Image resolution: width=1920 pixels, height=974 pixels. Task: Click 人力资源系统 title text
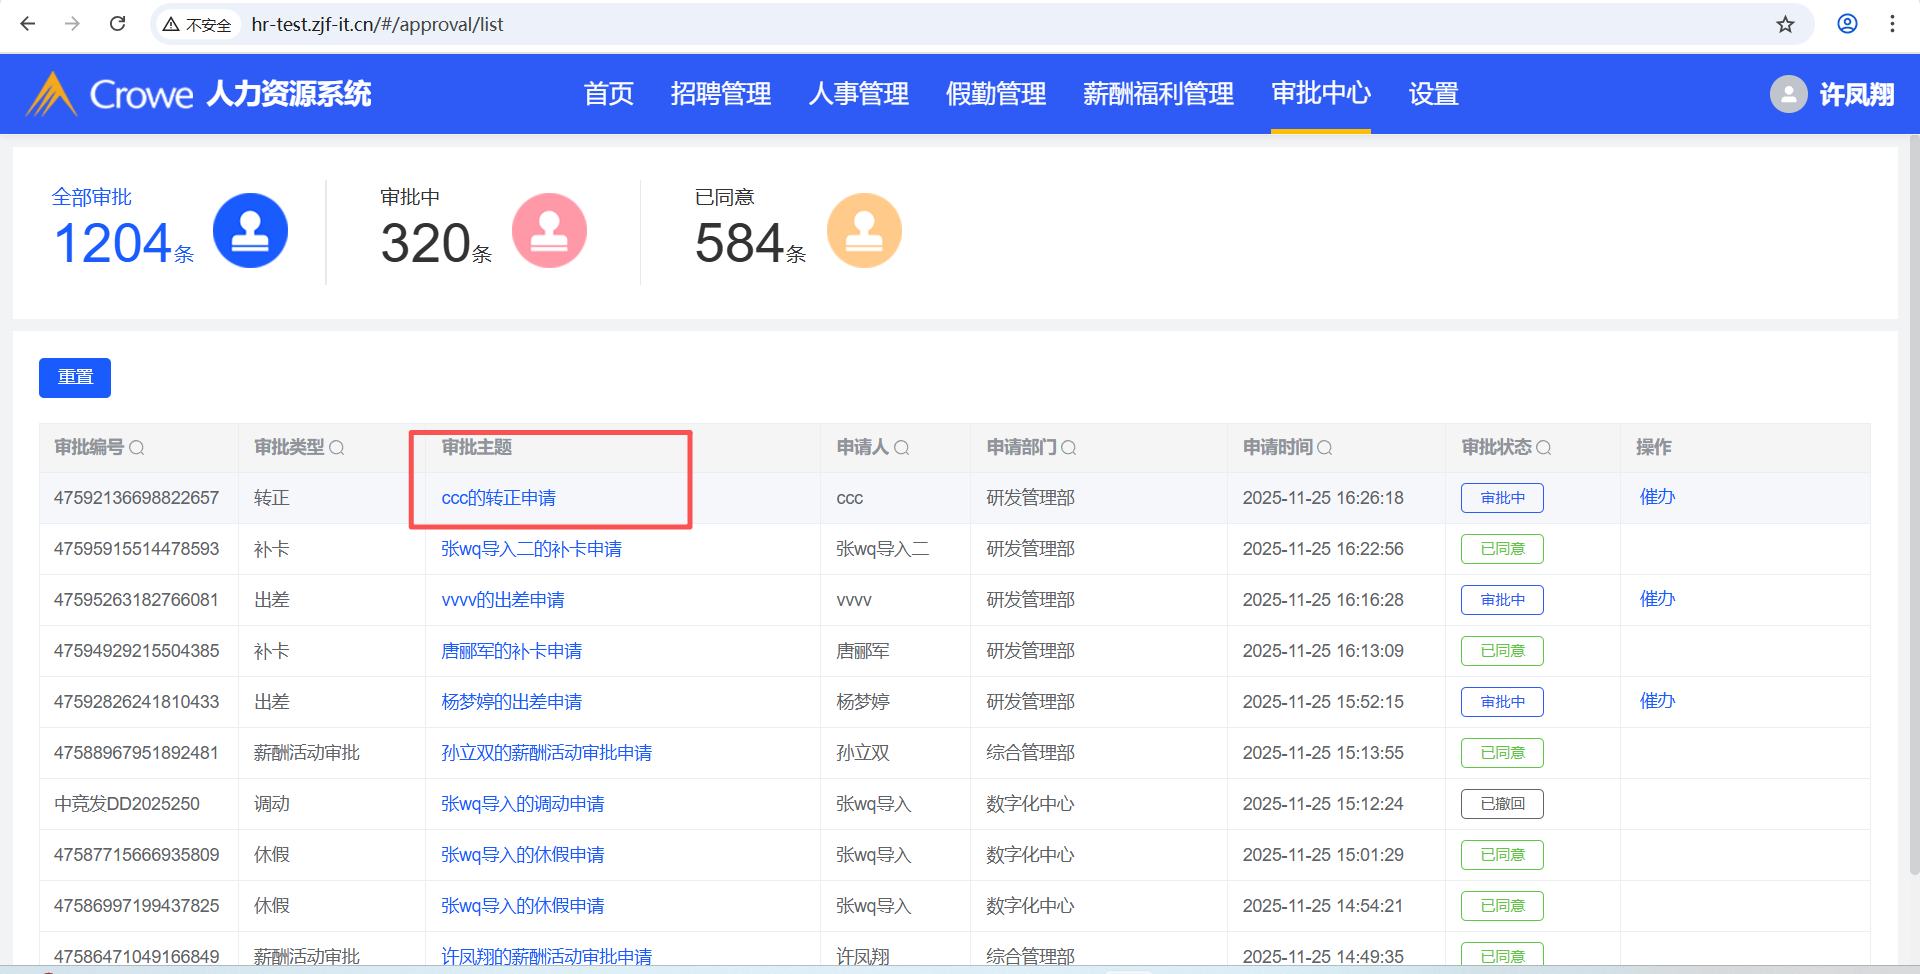288,94
